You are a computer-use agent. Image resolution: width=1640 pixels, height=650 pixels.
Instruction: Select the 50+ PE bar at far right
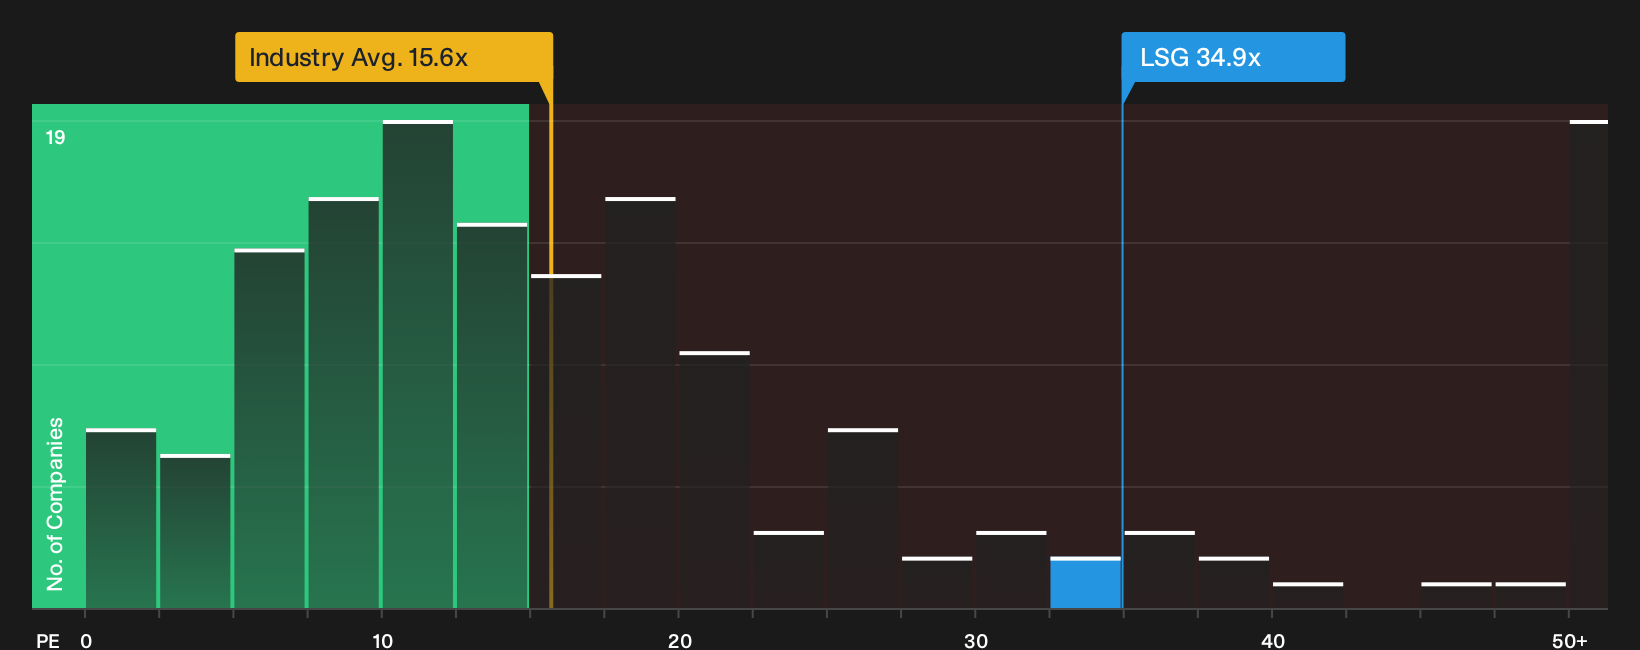tap(1589, 364)
